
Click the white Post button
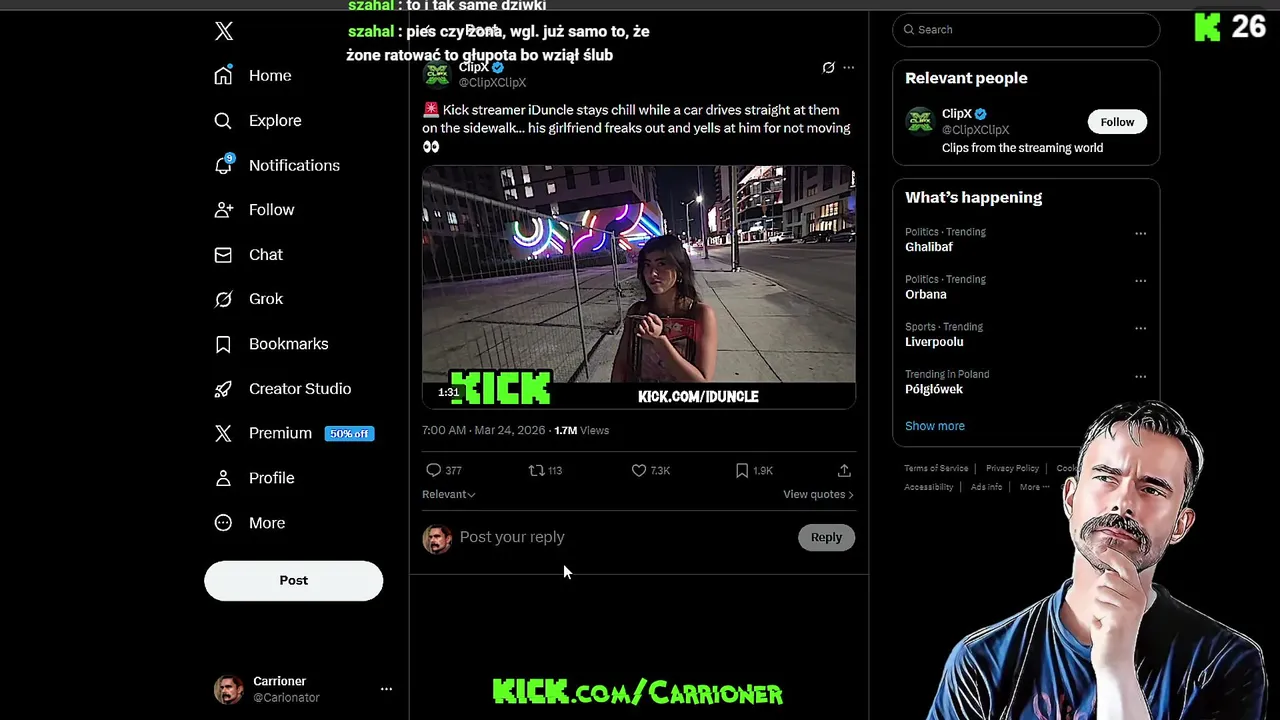[294, 581]
